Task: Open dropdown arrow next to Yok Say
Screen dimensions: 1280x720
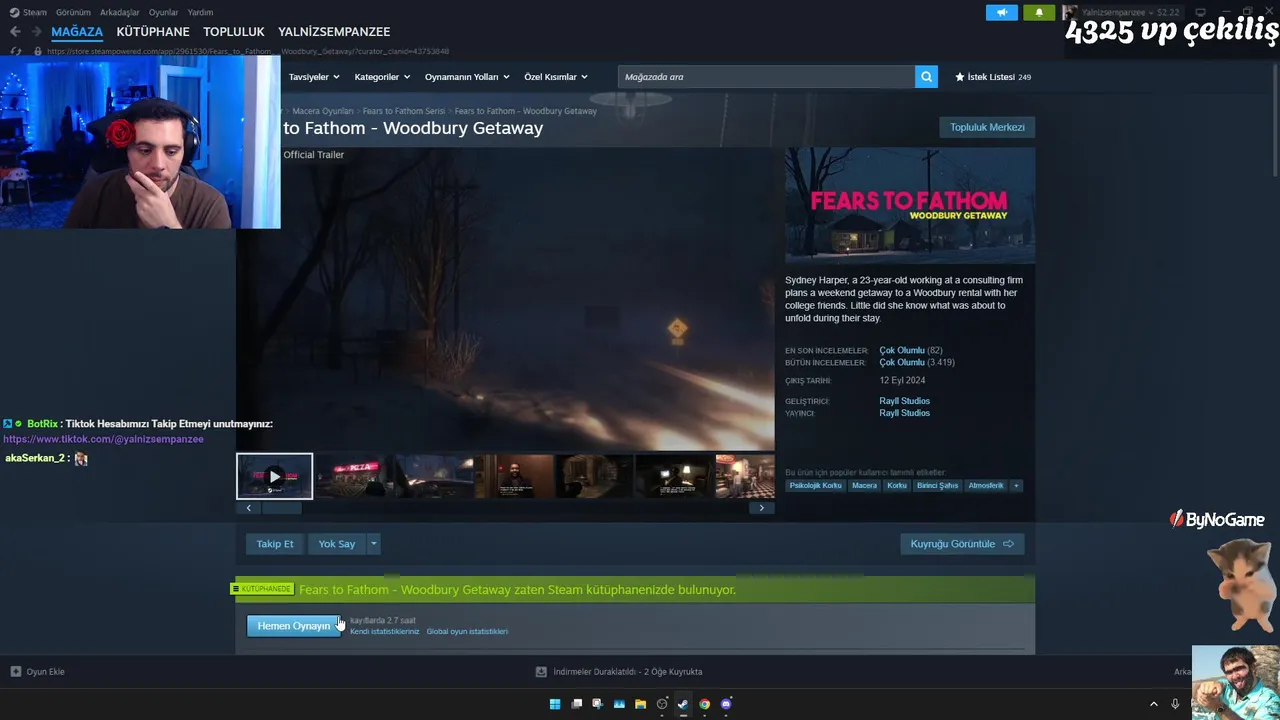Action: [x=373, y=544]
